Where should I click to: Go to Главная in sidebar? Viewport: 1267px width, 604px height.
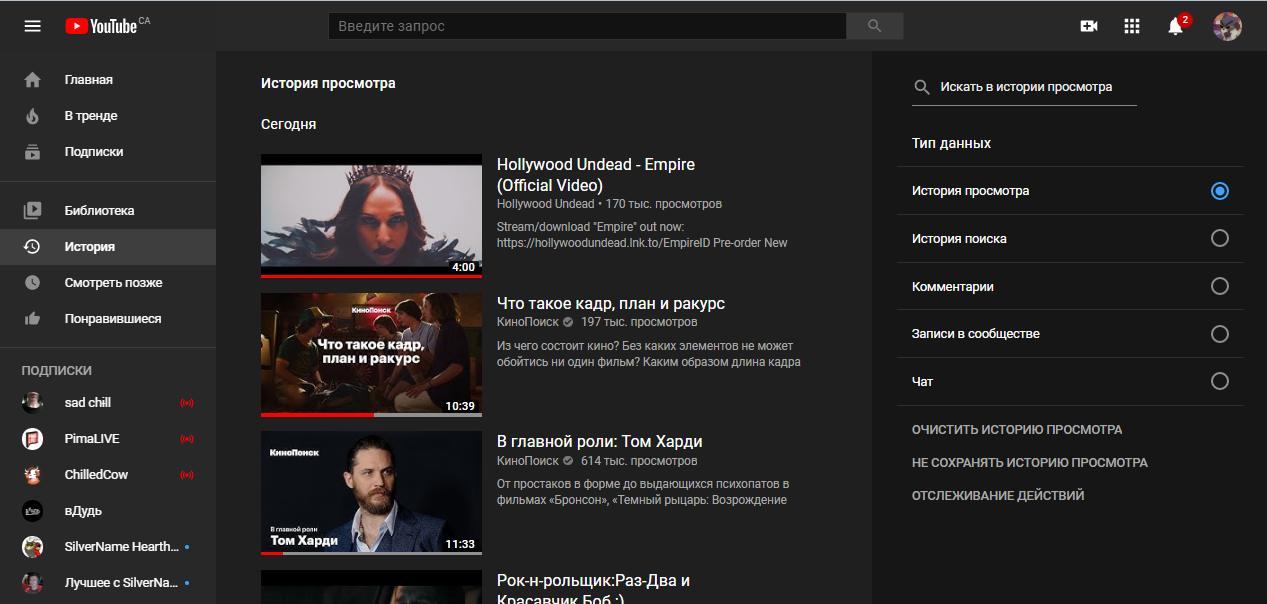coord(88,80)
